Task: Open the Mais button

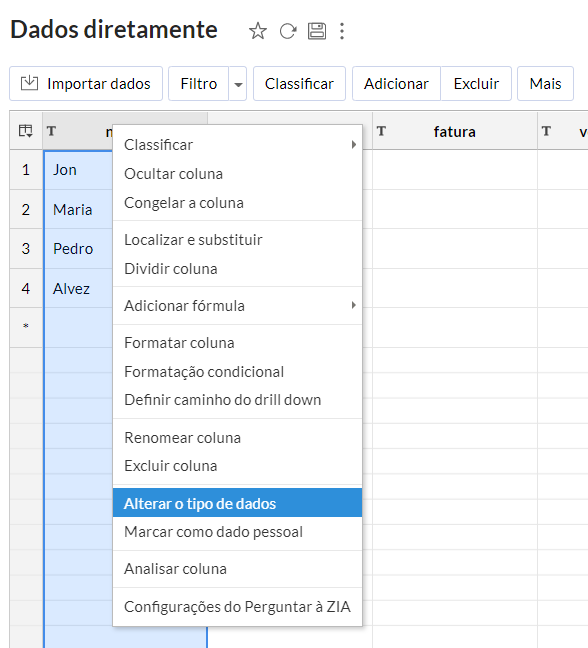Action: [x=545, y=84]
